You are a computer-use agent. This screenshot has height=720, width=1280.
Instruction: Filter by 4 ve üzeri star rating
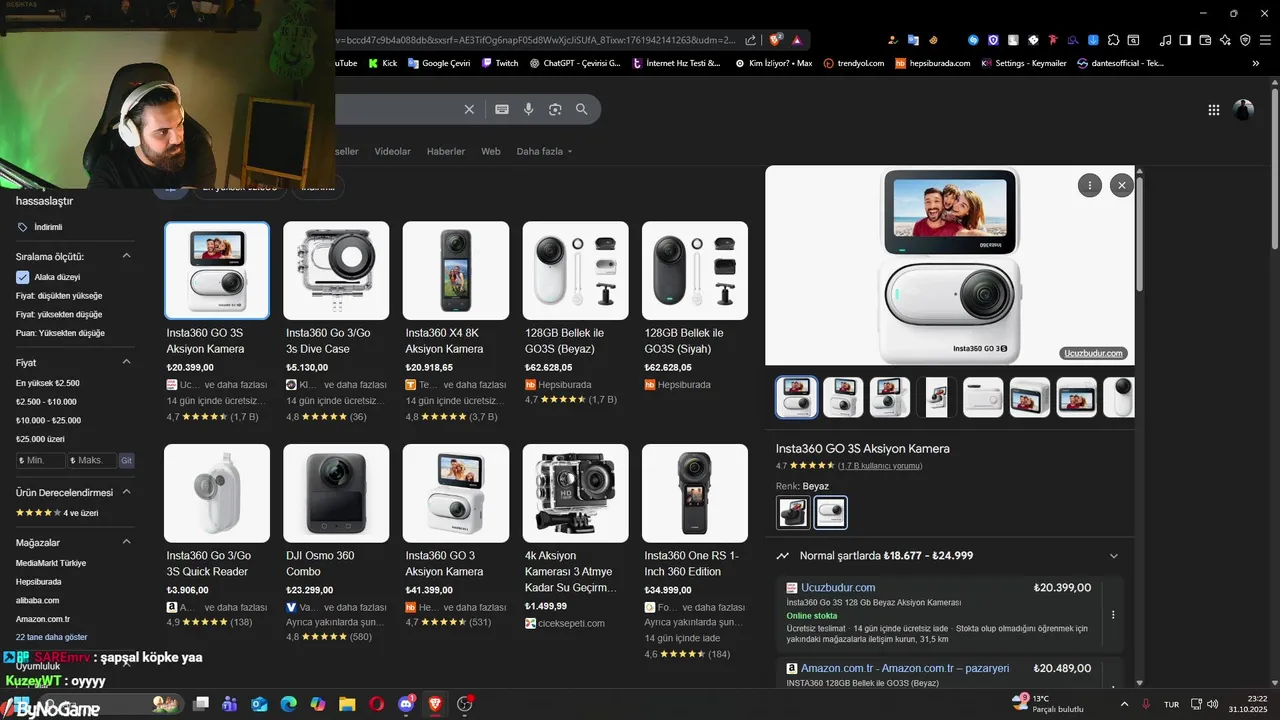(57, 513)
